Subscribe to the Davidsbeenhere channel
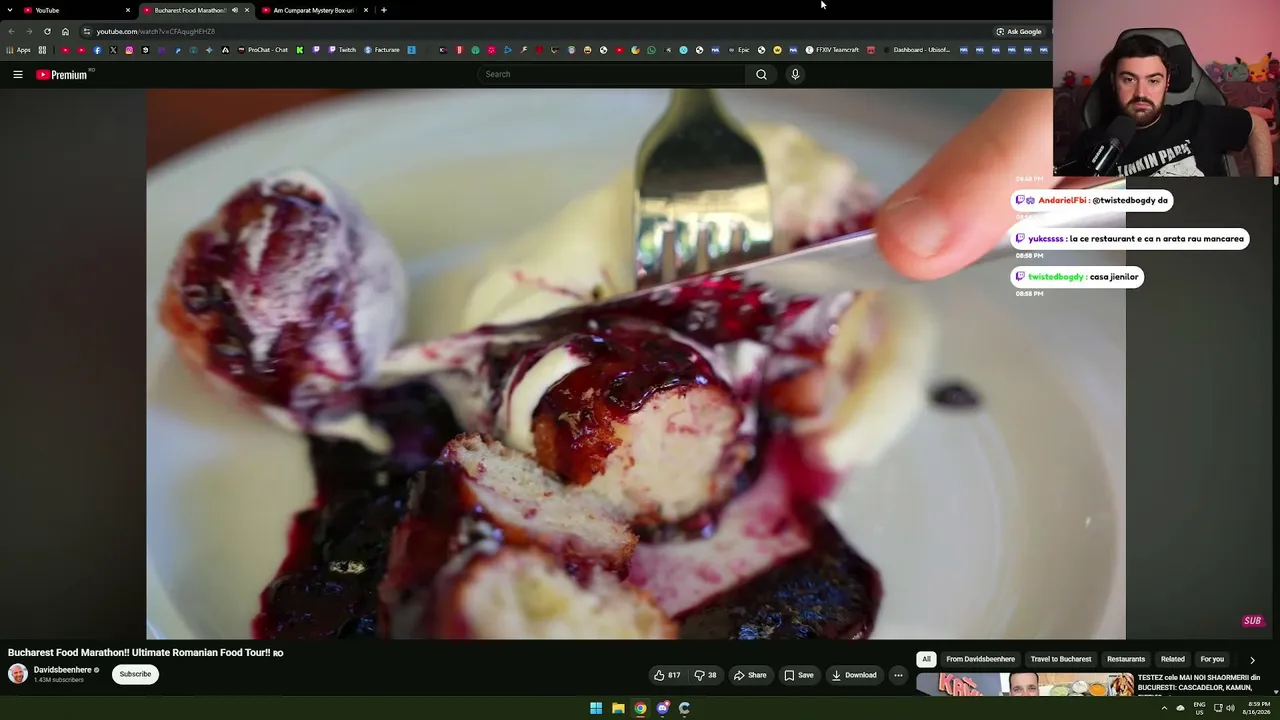The image size is (1280, 720). point(135,674)
